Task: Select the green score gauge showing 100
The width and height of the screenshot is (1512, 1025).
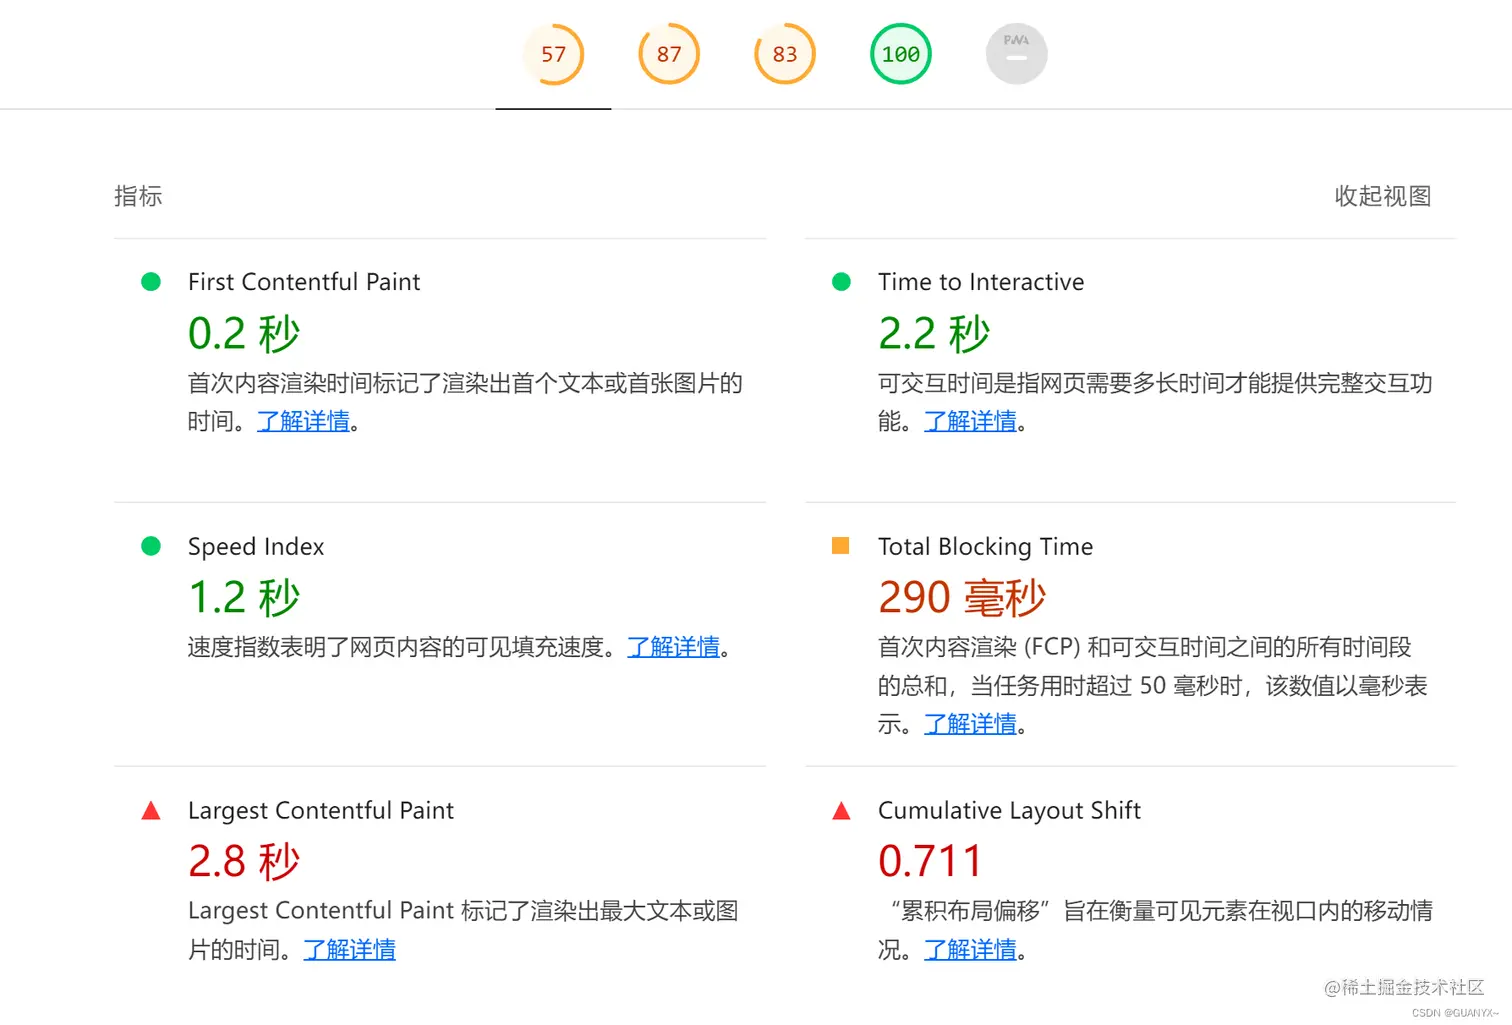Action: coord(901,54)
